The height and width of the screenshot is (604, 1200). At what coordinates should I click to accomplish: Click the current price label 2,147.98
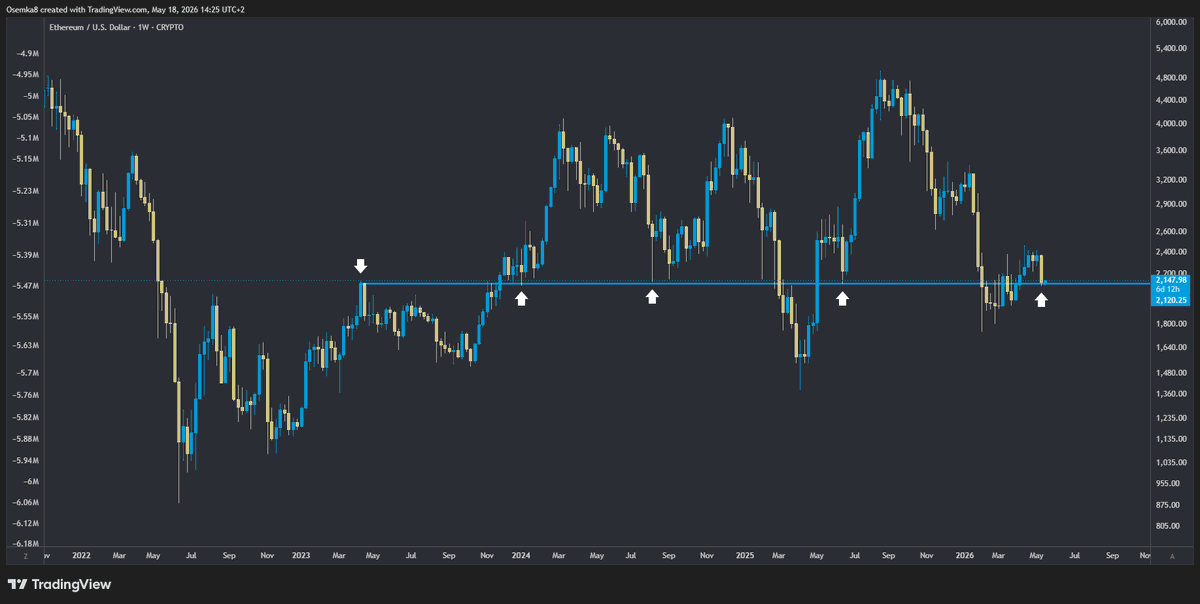tap(1172, 280)
